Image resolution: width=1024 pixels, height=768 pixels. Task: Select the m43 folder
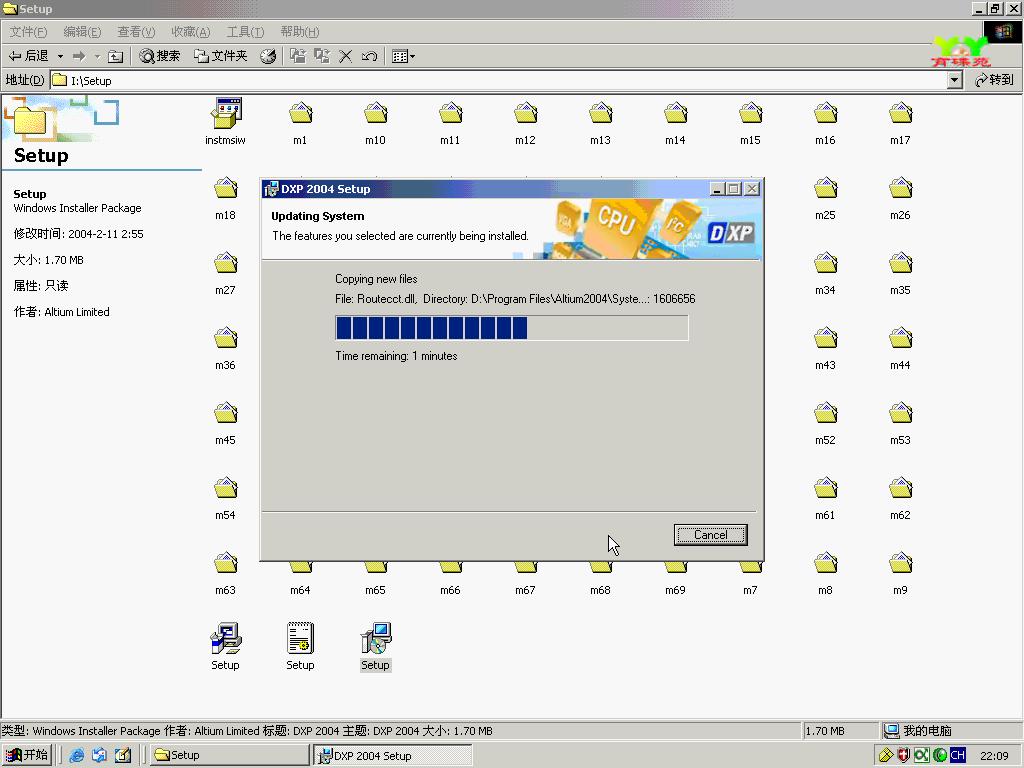[825, 347]
